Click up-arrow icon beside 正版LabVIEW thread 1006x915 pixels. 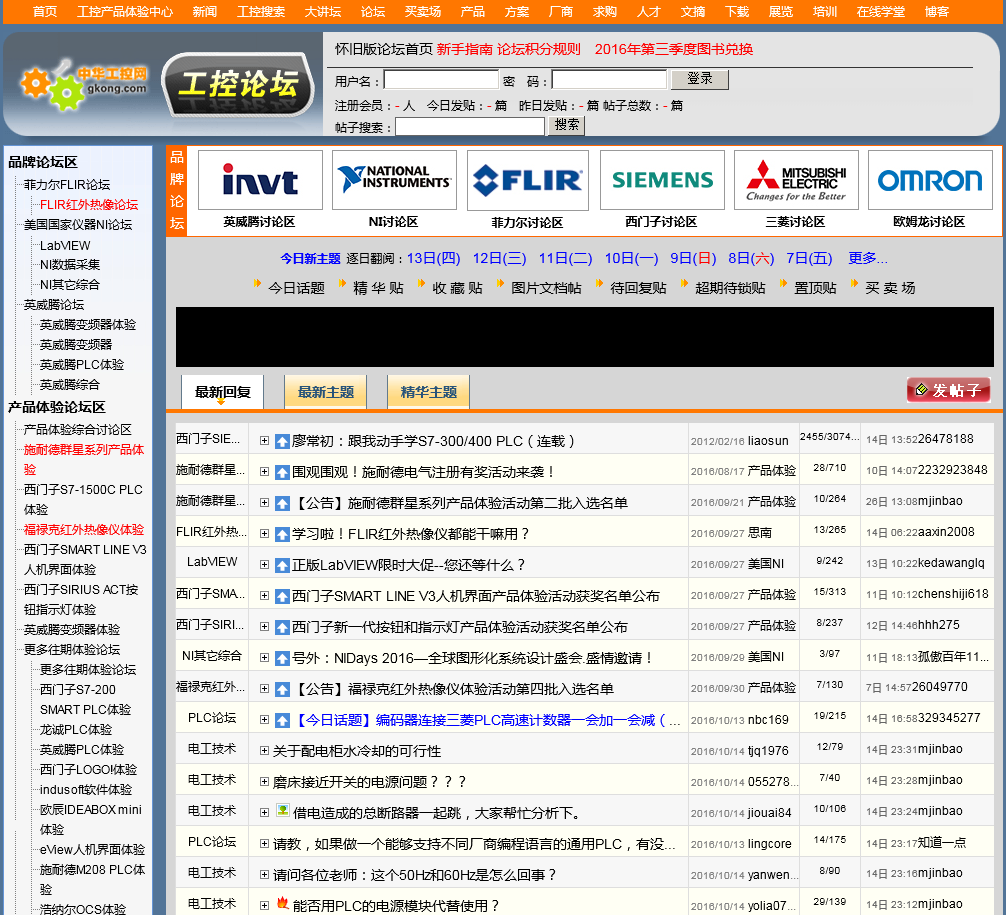pos(282,565)
